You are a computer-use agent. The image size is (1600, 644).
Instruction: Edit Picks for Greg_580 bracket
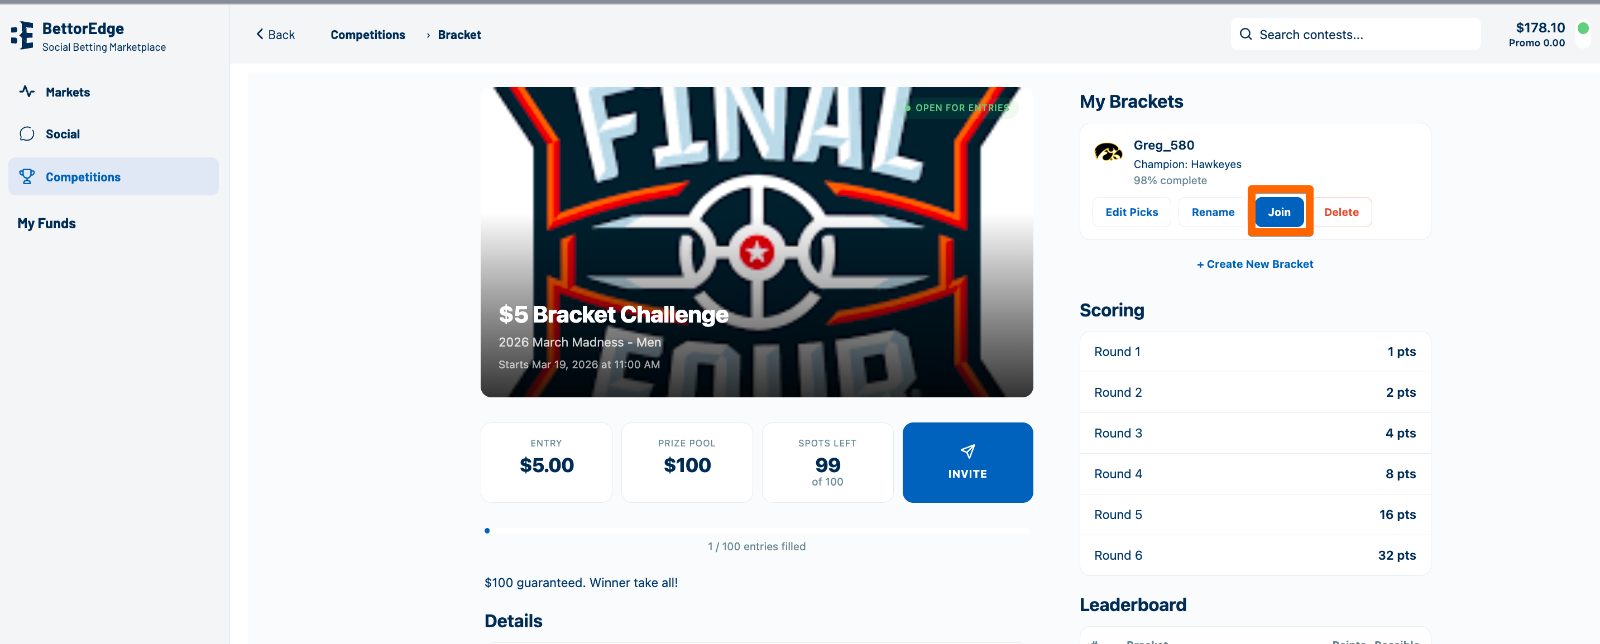[1131, 212]
